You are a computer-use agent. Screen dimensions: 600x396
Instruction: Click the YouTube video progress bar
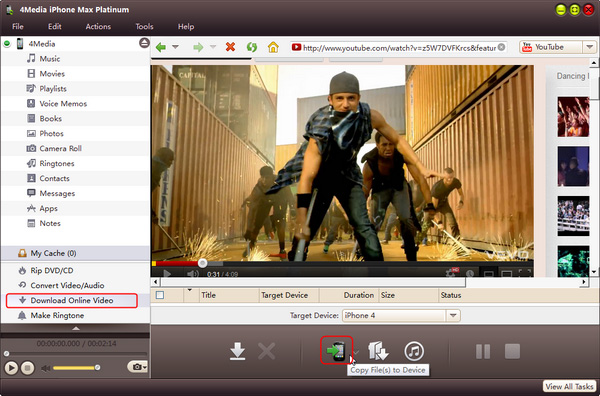point(342,263)
